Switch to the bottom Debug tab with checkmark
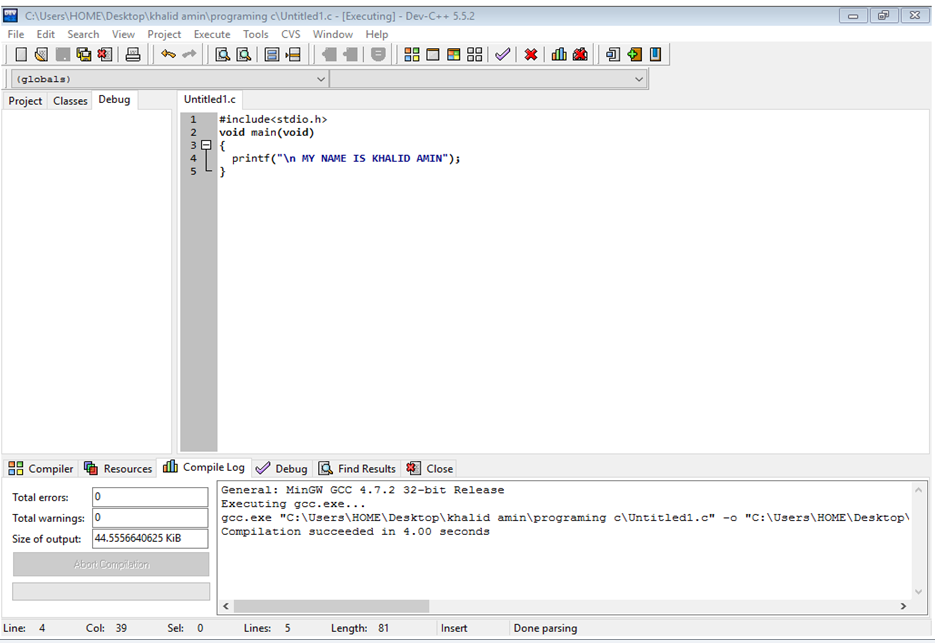935x643 pixels. point(281,469)
